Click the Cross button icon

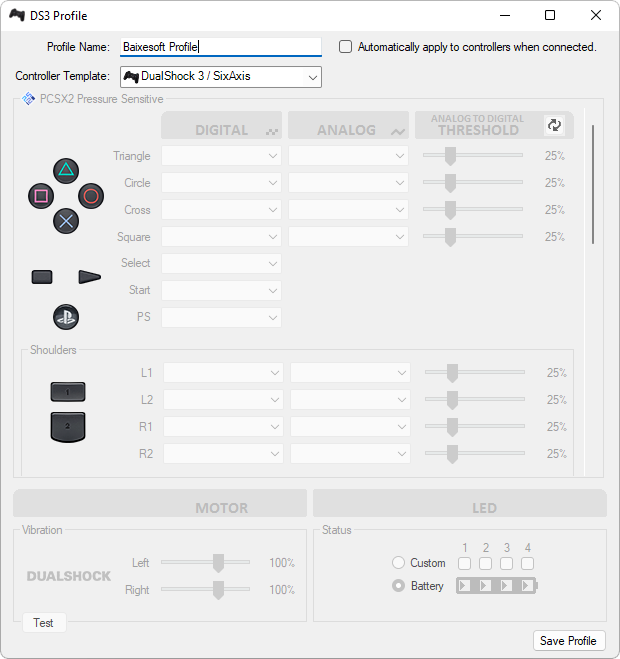[x=66, y=221]
